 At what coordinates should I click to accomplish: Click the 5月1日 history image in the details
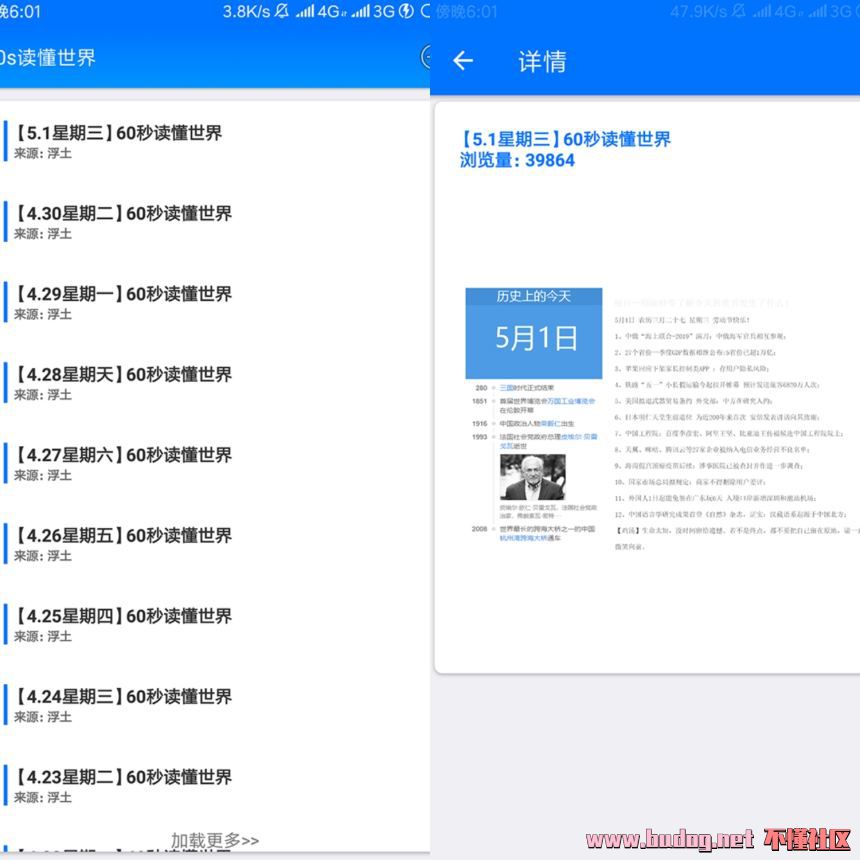(534, 333)
